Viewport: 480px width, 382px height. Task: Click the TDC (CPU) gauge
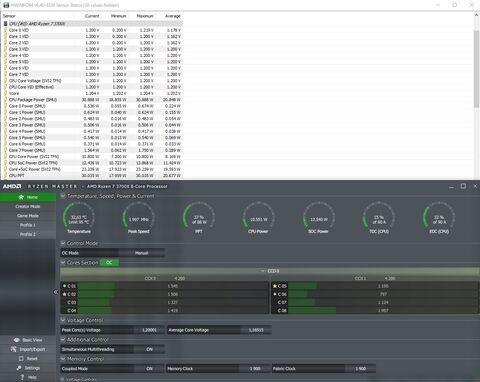(379, 218)
